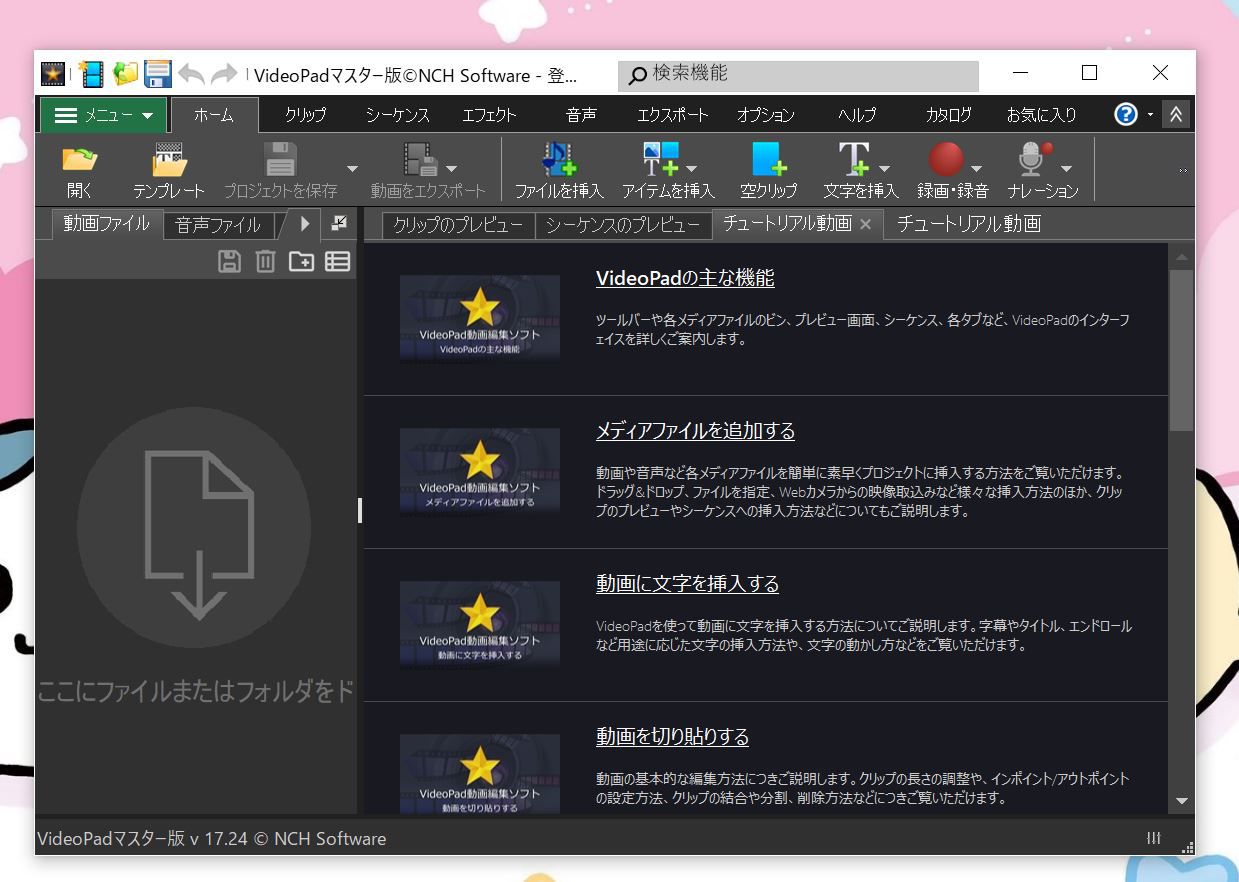1239x882 pixels.
Task: Collapse the ribbon with double chevron button
Action: (x=1176, y=114)
